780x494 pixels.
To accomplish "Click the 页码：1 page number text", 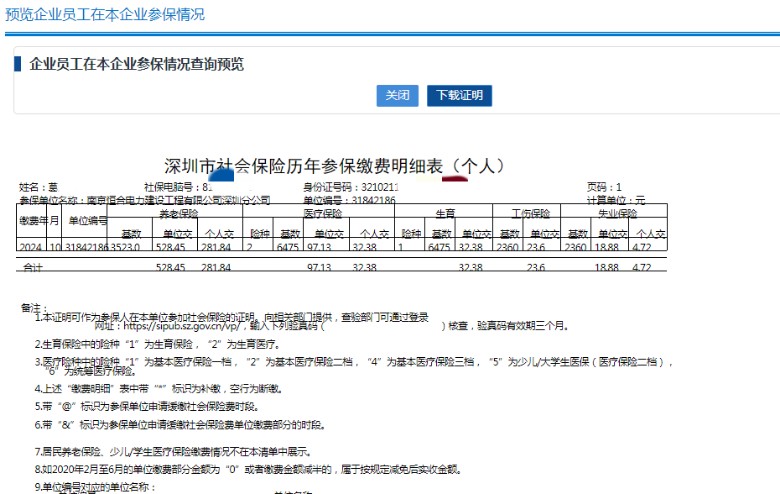I will (x=603, y=187).
